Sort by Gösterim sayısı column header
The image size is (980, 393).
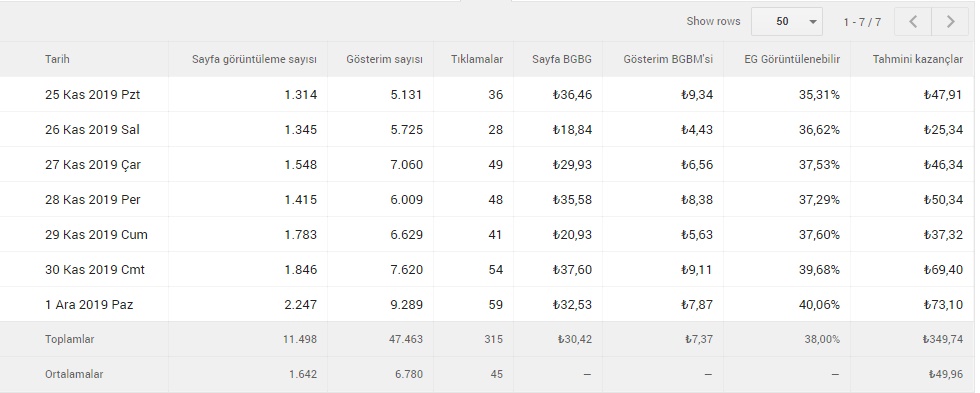click(384, 59)
